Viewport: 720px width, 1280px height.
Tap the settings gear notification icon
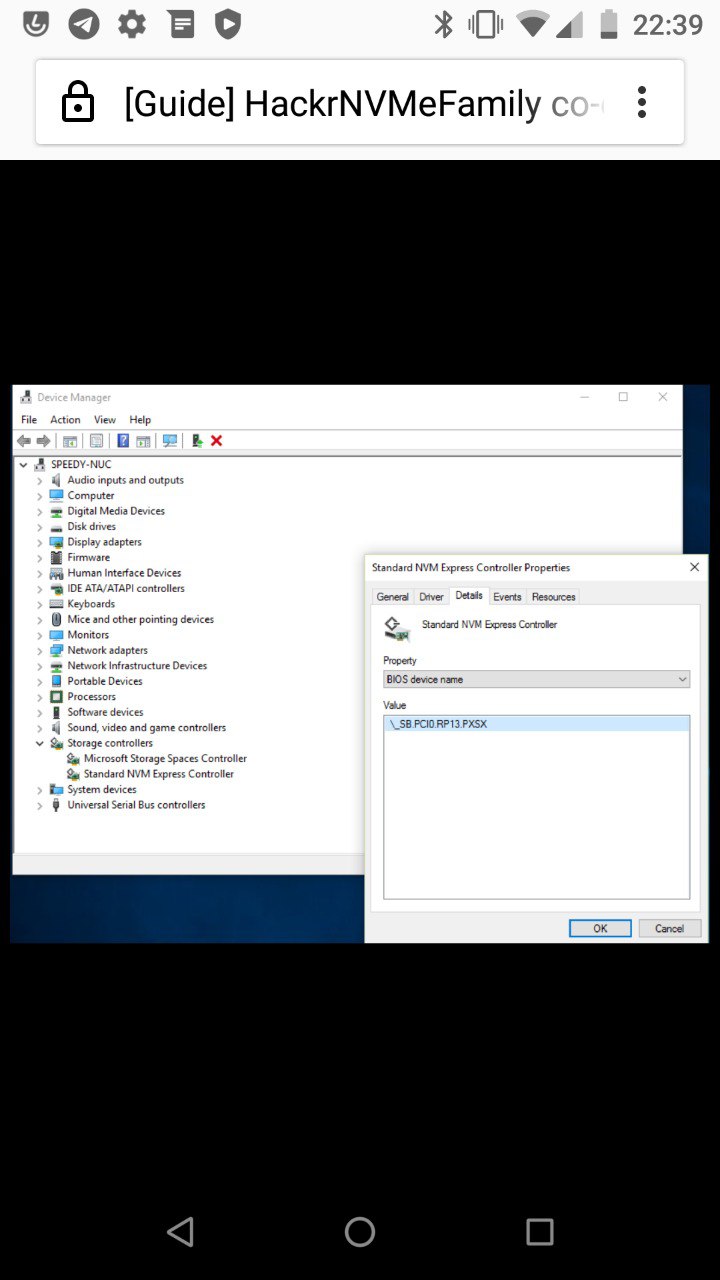coord(132,24)
